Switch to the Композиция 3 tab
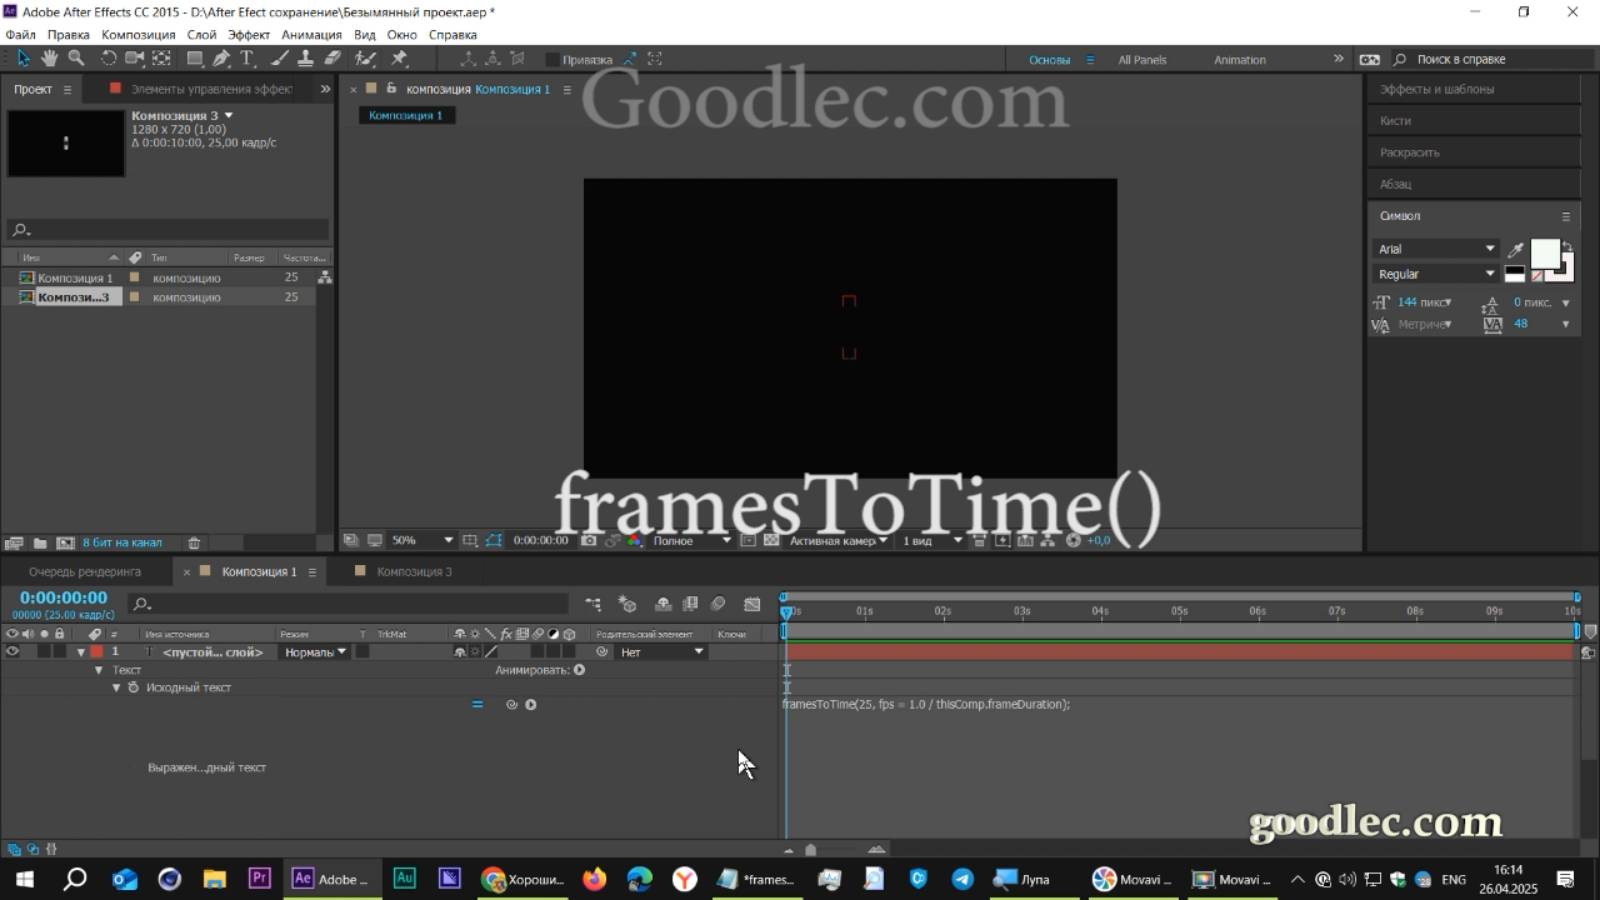The height and width of the screenshot is (900, 1600). [x=414, y=571]
